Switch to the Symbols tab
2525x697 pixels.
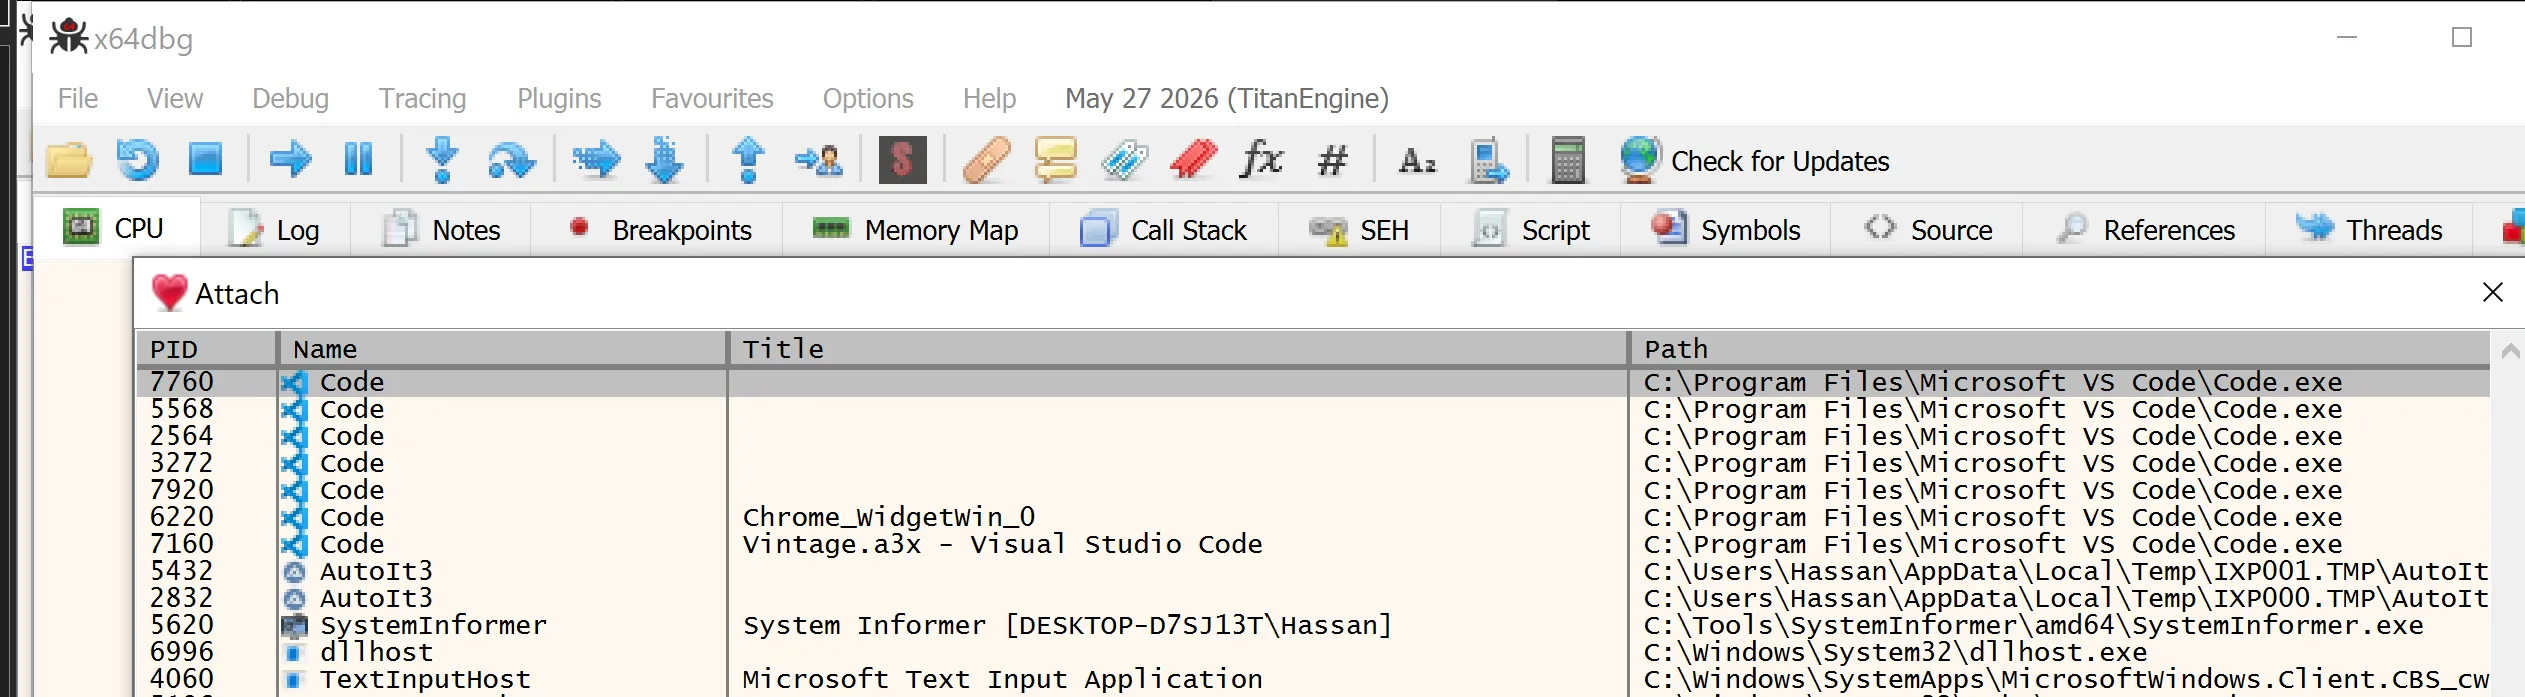[1726, 230]
